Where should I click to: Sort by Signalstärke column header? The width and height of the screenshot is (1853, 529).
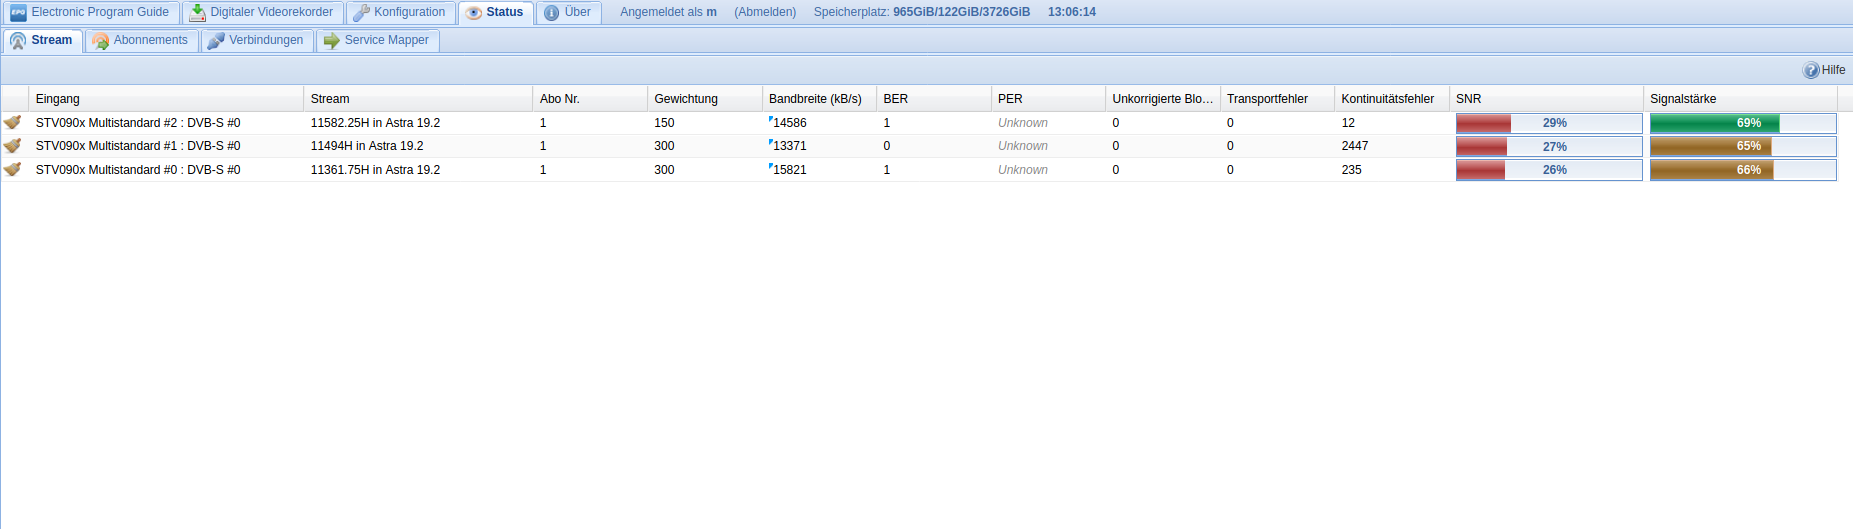click(x=1740, y=99)
